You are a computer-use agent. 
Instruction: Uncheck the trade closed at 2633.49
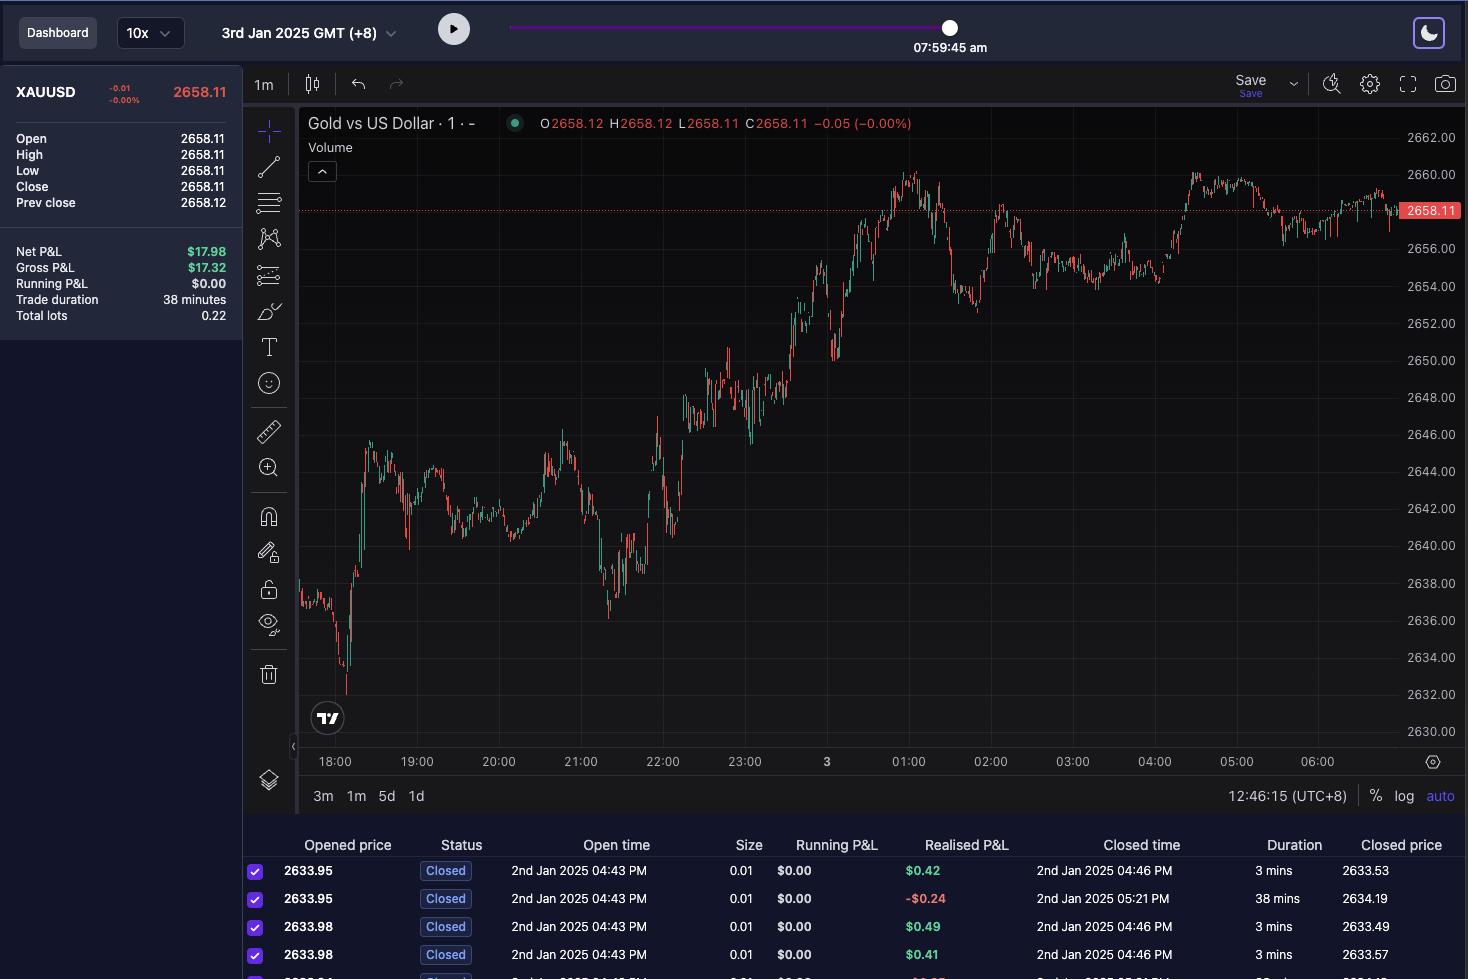[x=255, y=928]
